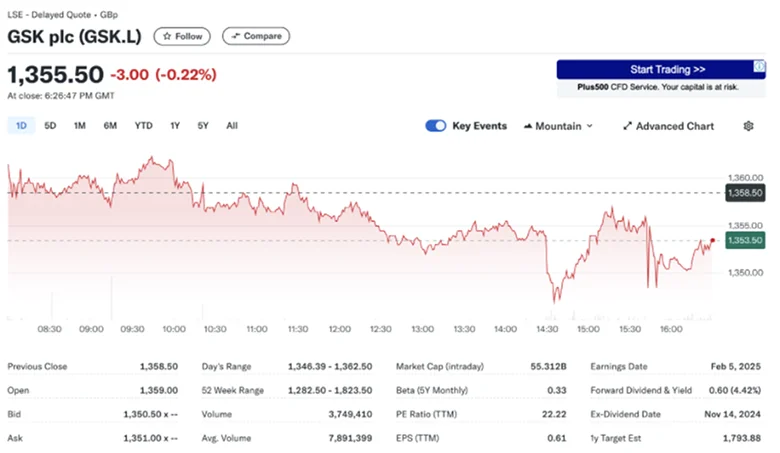
Task: Click 52 Week Range value
Action: (330, 390)
